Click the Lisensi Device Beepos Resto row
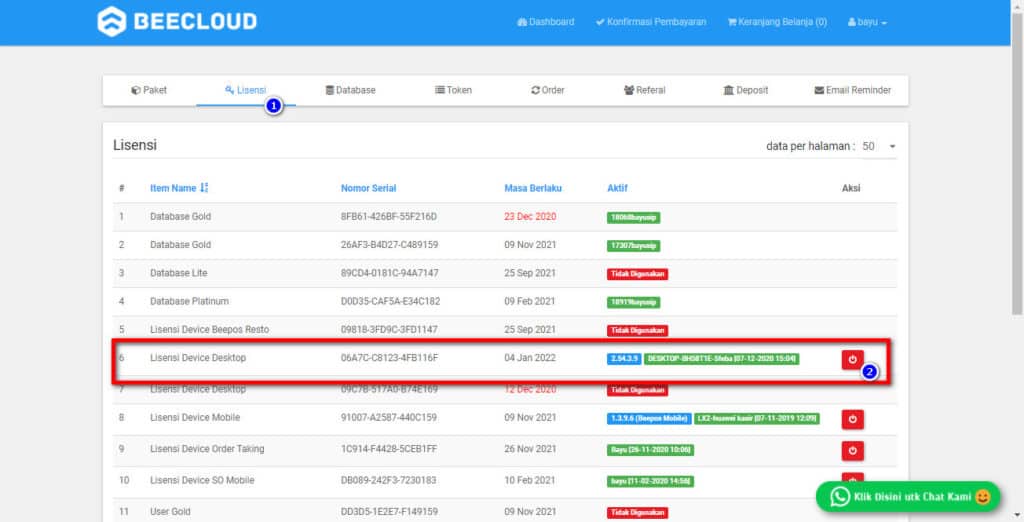 point(504,329)
